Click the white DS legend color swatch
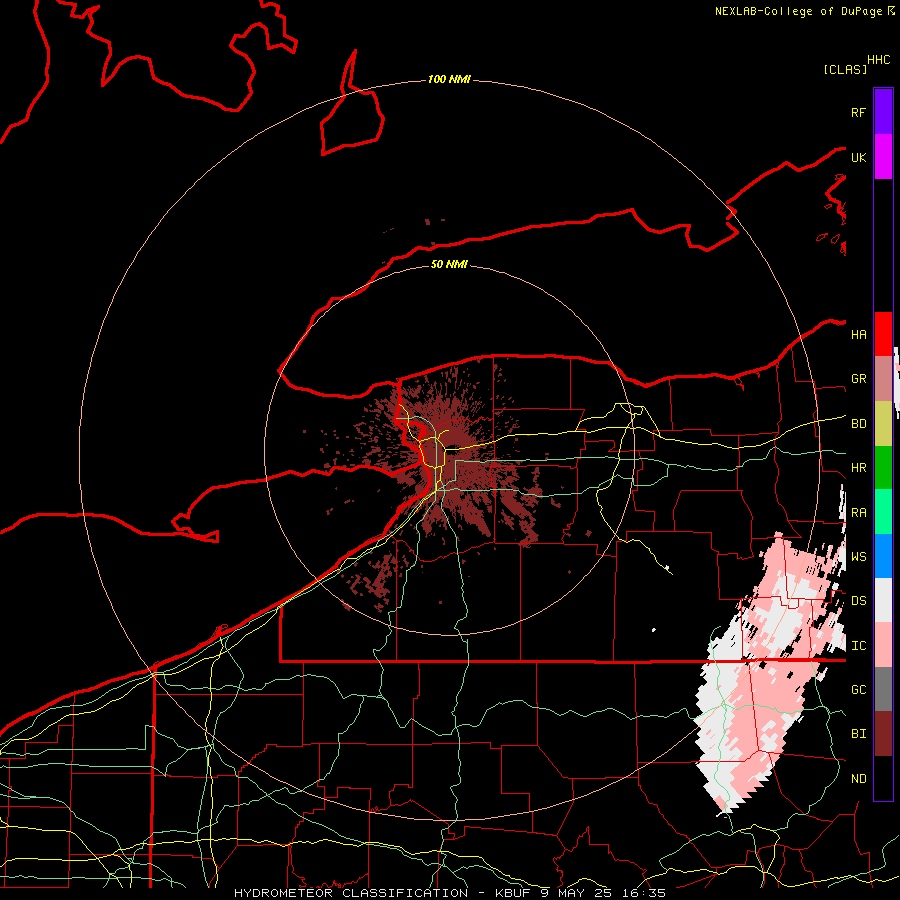The image size is (900, 900). click(883, 600)
